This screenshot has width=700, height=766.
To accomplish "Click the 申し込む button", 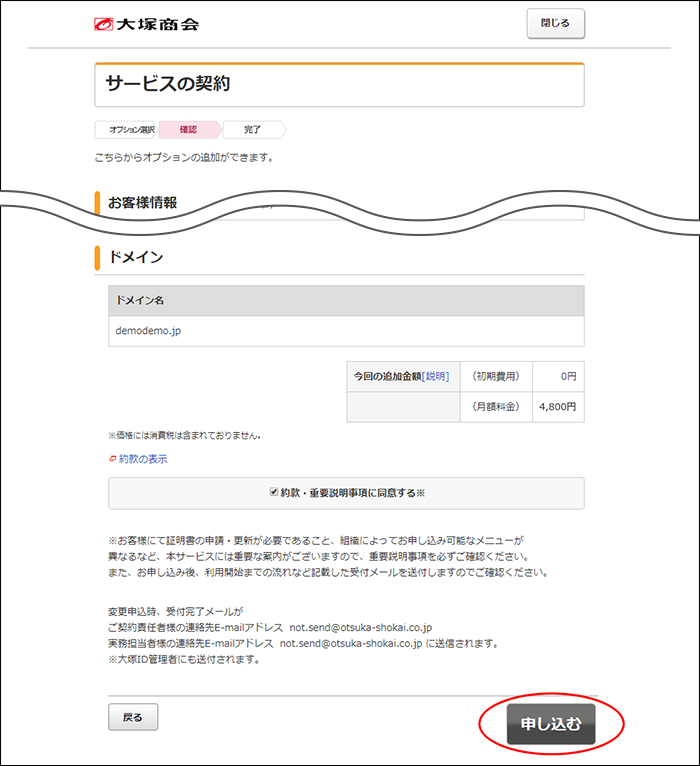I will tap(551, 723).
